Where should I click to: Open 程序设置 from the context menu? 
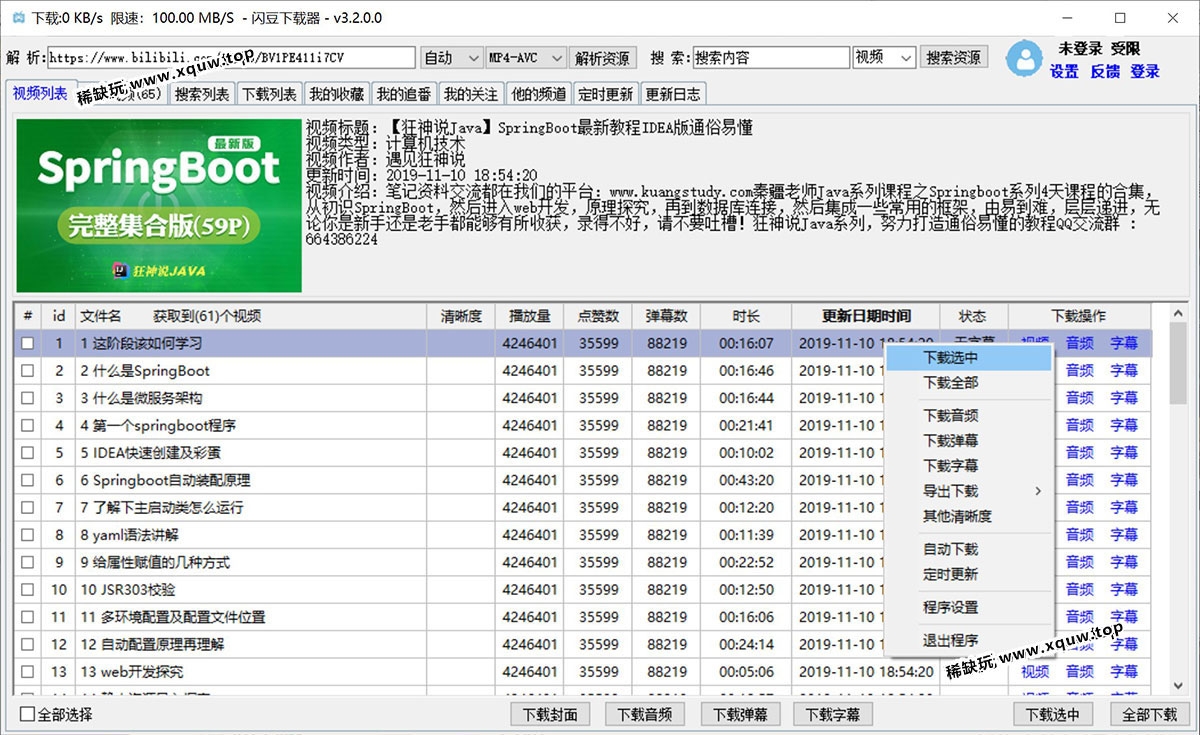click(x=968, y=608)
